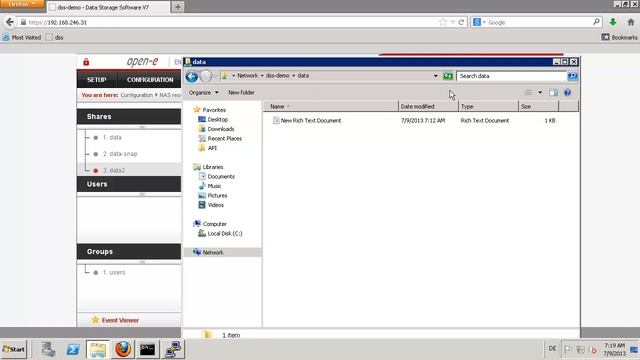Open the Event Viewer link
This screenshot has width=640, height=360.
click(x=120, y=320)
